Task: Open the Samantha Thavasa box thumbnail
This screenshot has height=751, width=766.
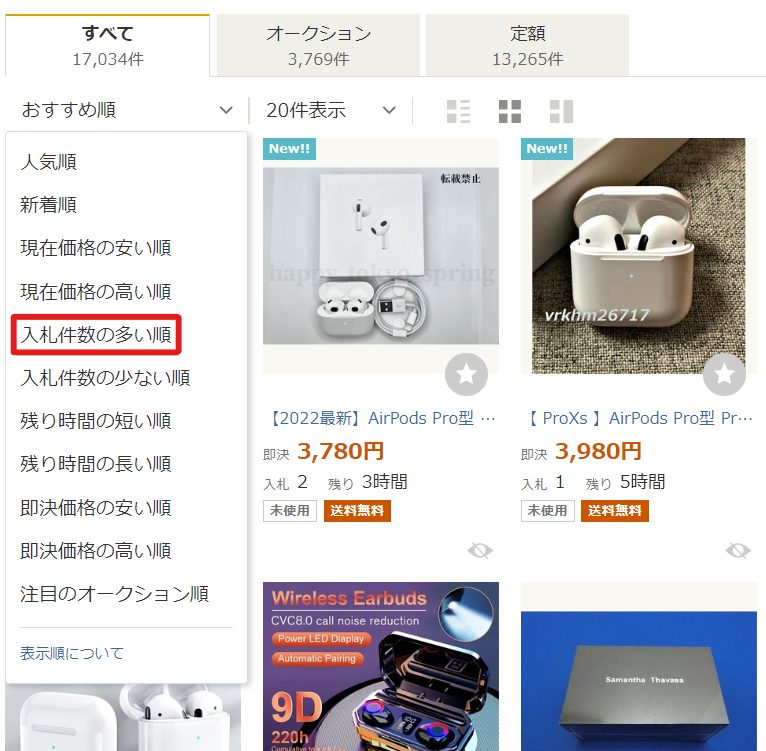Action: (x=639, y=666)
